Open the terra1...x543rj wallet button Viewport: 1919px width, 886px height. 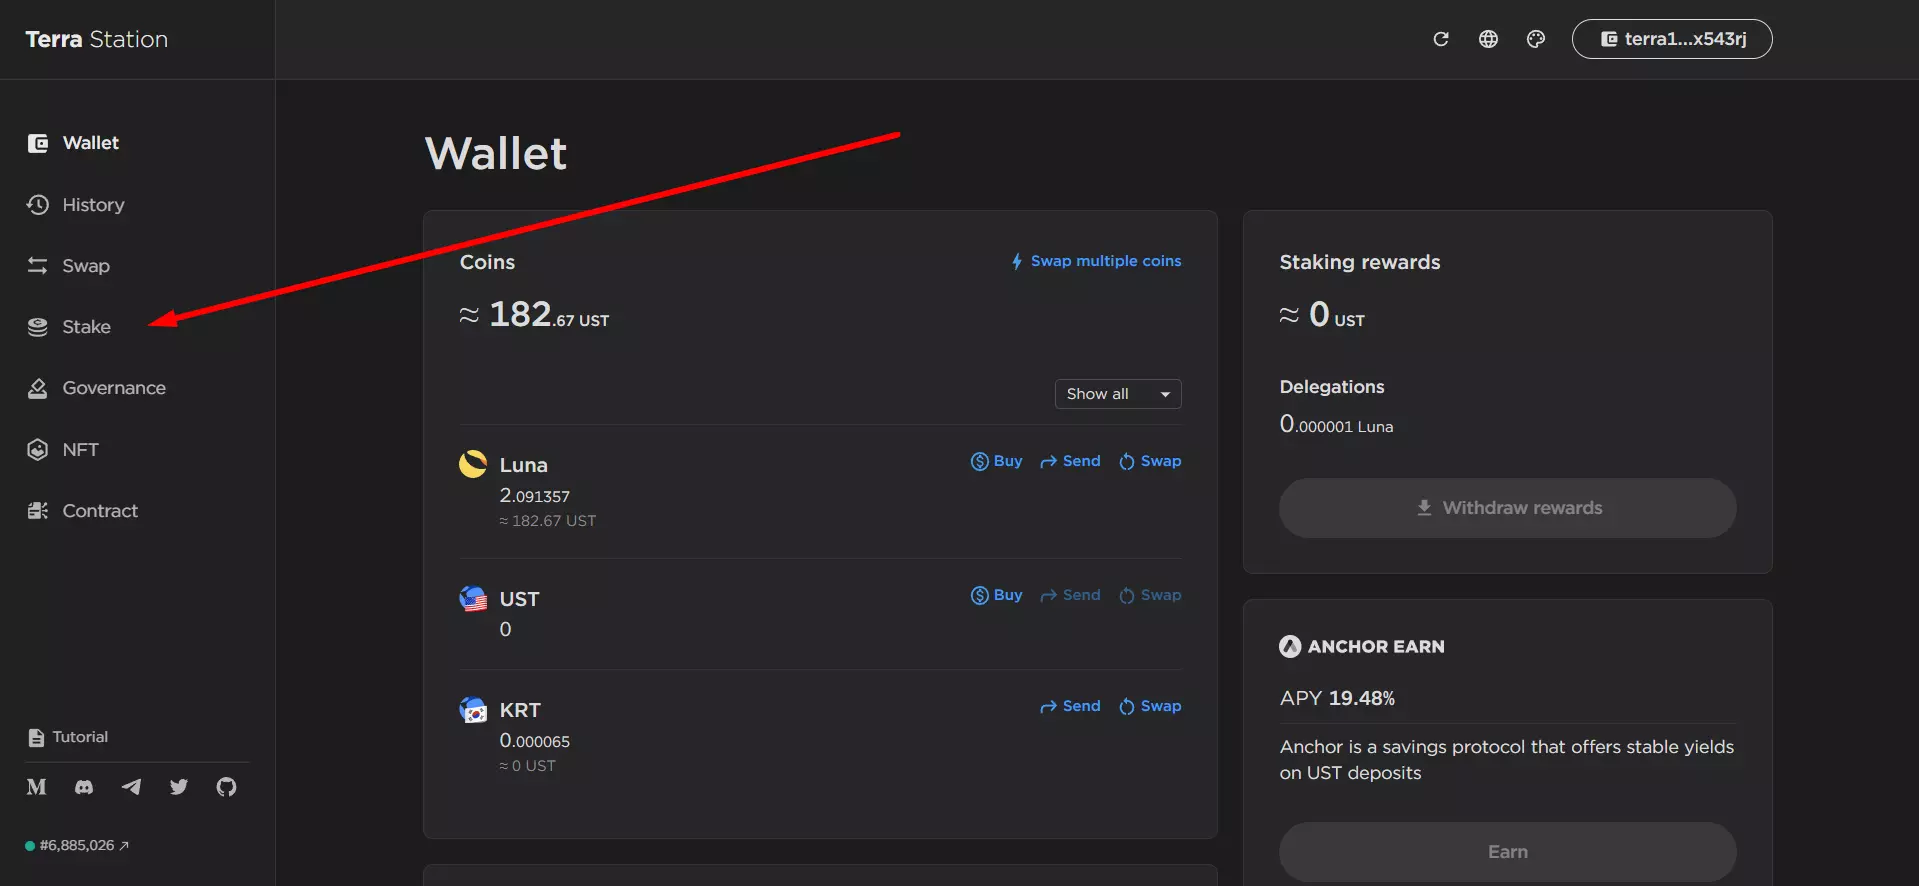click(1672, 39)
